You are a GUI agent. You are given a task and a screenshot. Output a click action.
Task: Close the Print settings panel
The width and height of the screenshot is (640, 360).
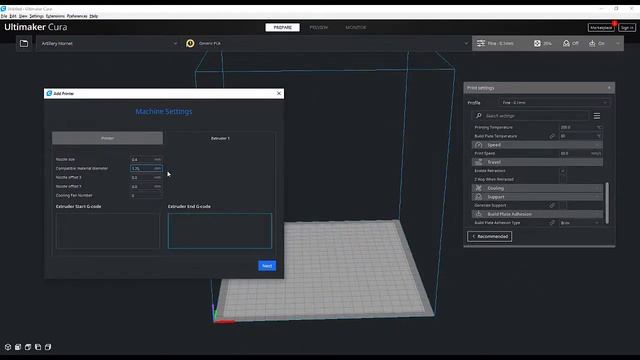coord(609,88)
